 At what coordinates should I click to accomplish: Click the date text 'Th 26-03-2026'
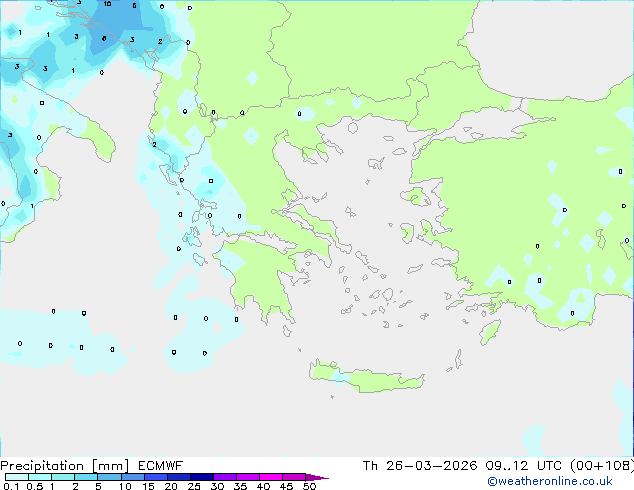pyautogui.click(x=420, y=466)
